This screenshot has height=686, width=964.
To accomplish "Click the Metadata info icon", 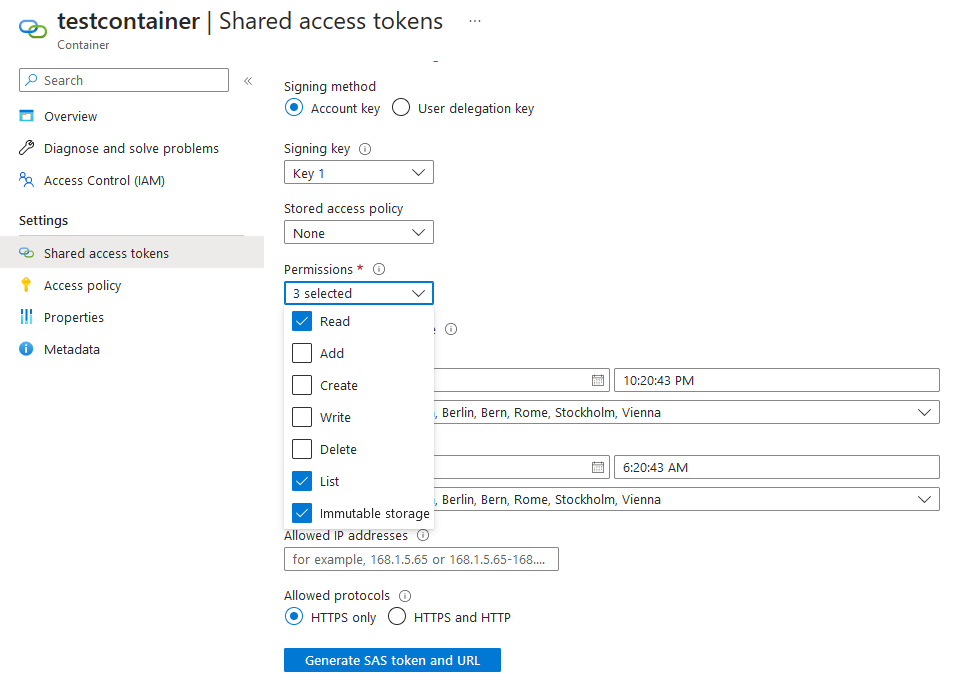I will click(x=26, y=349).
